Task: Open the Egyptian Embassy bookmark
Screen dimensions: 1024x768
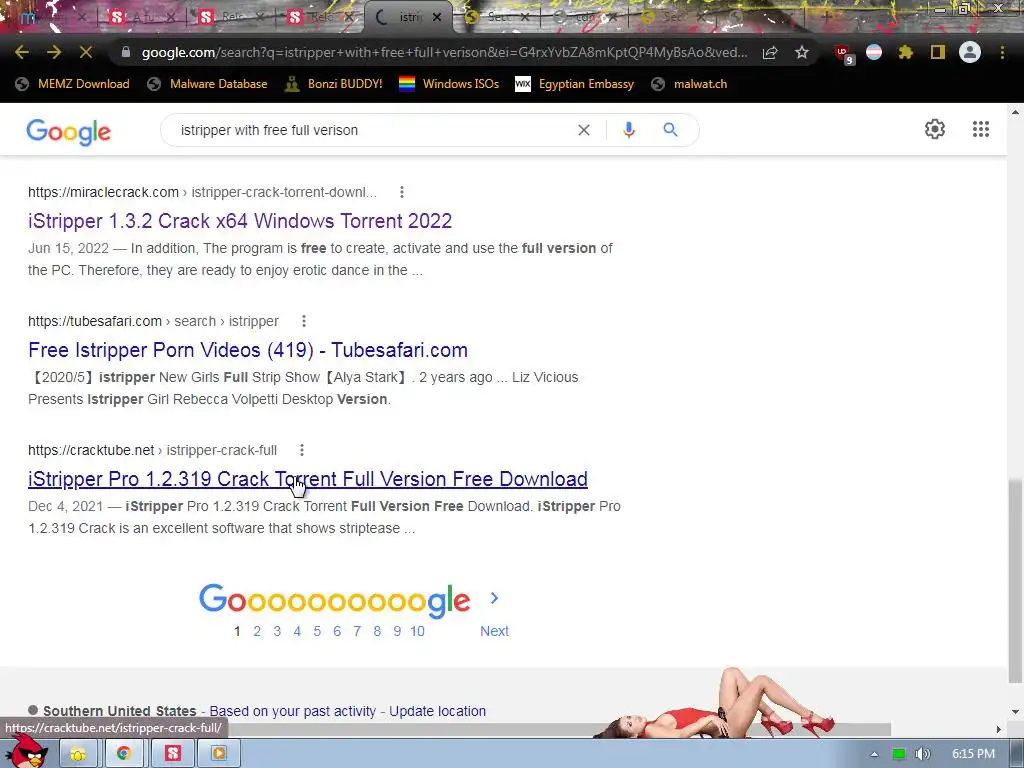Action: coord(575,84)
